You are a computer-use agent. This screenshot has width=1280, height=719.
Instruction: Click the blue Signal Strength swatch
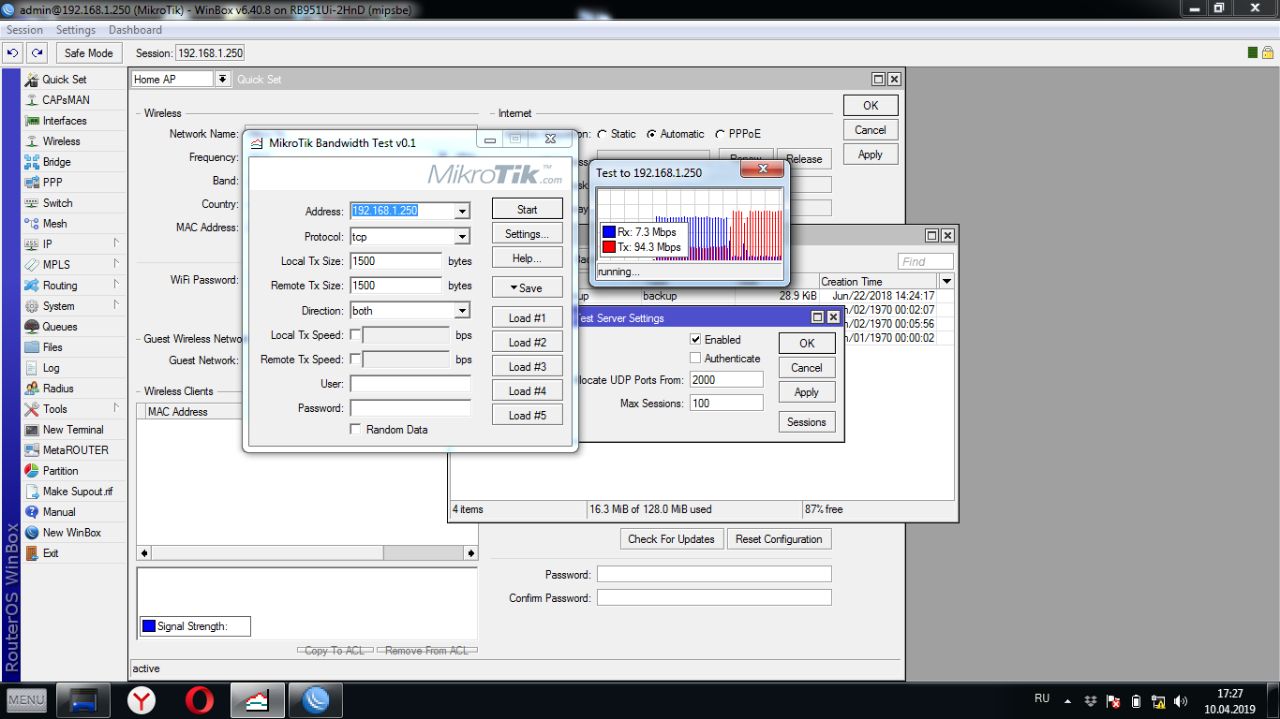[x=149, y=626]
